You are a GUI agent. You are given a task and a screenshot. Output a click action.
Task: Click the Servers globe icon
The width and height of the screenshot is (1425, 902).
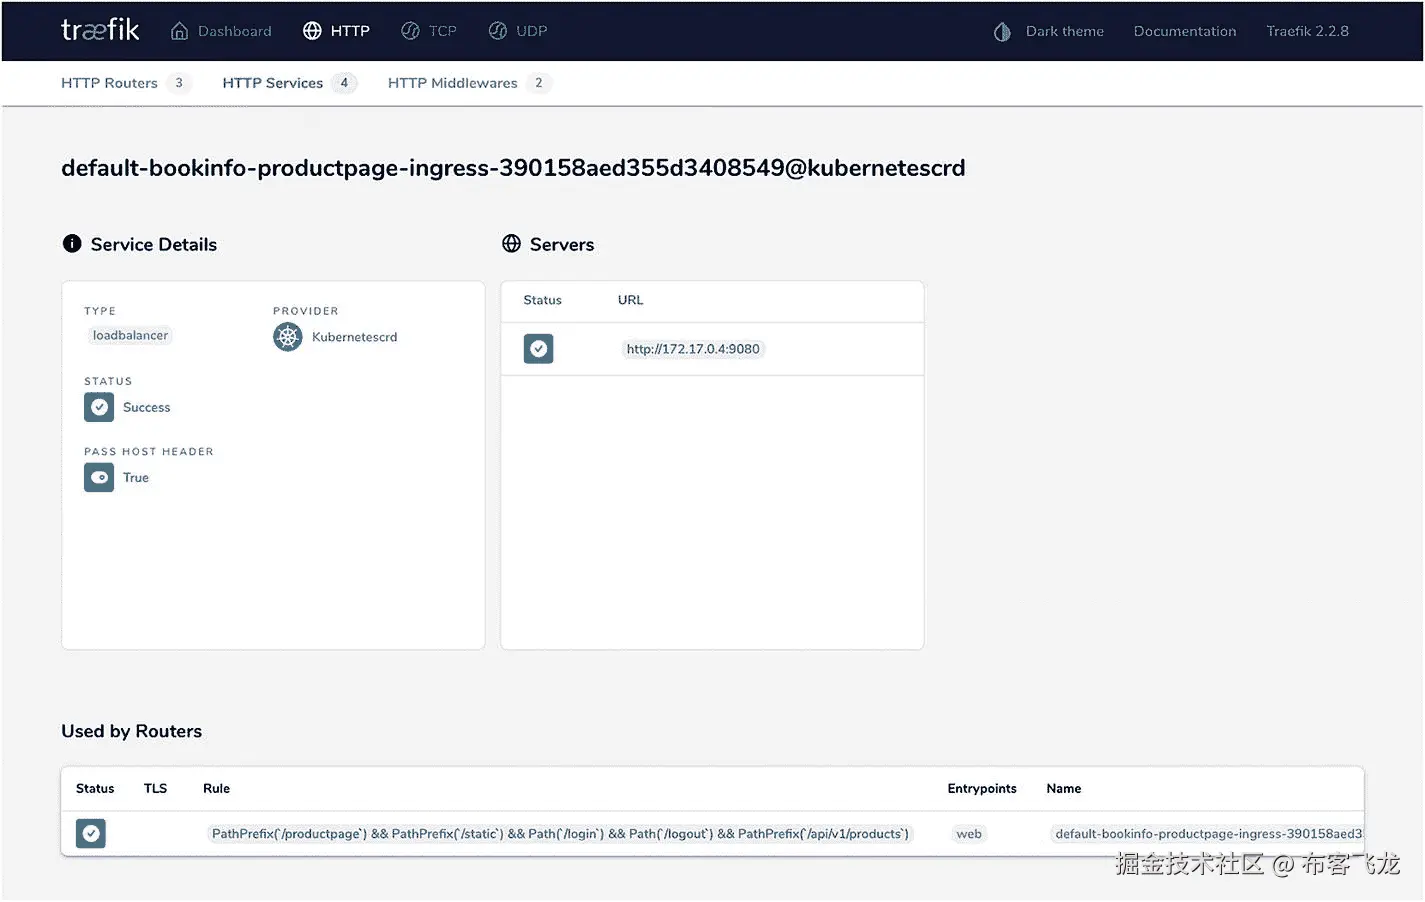click(x=511, y=243)
